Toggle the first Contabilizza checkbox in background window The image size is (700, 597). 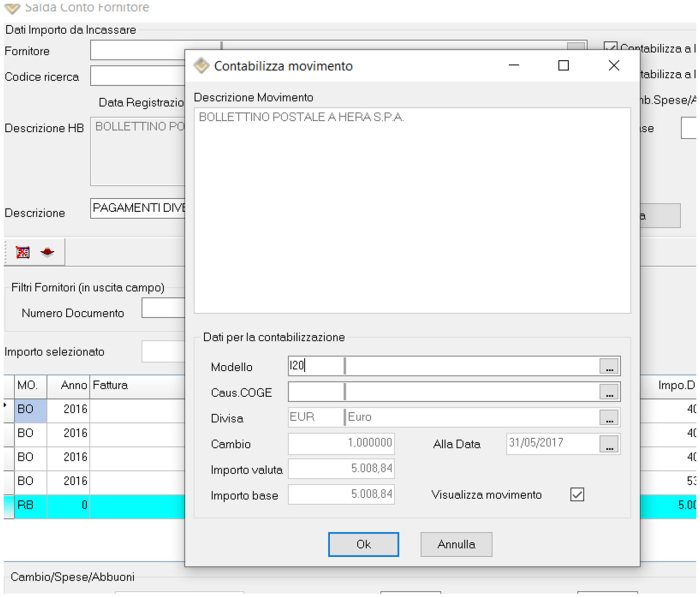click(610, 47)
